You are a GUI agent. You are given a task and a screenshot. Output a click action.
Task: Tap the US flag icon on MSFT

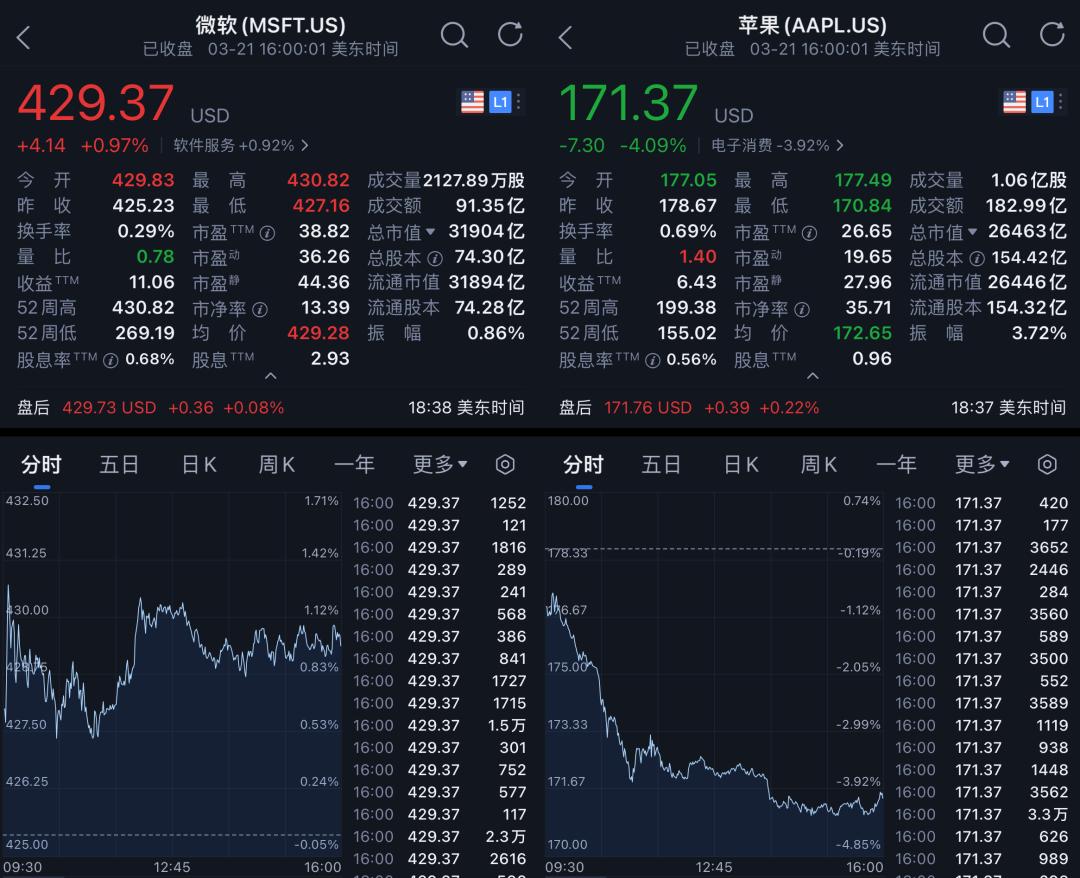(x=472, y=102)
